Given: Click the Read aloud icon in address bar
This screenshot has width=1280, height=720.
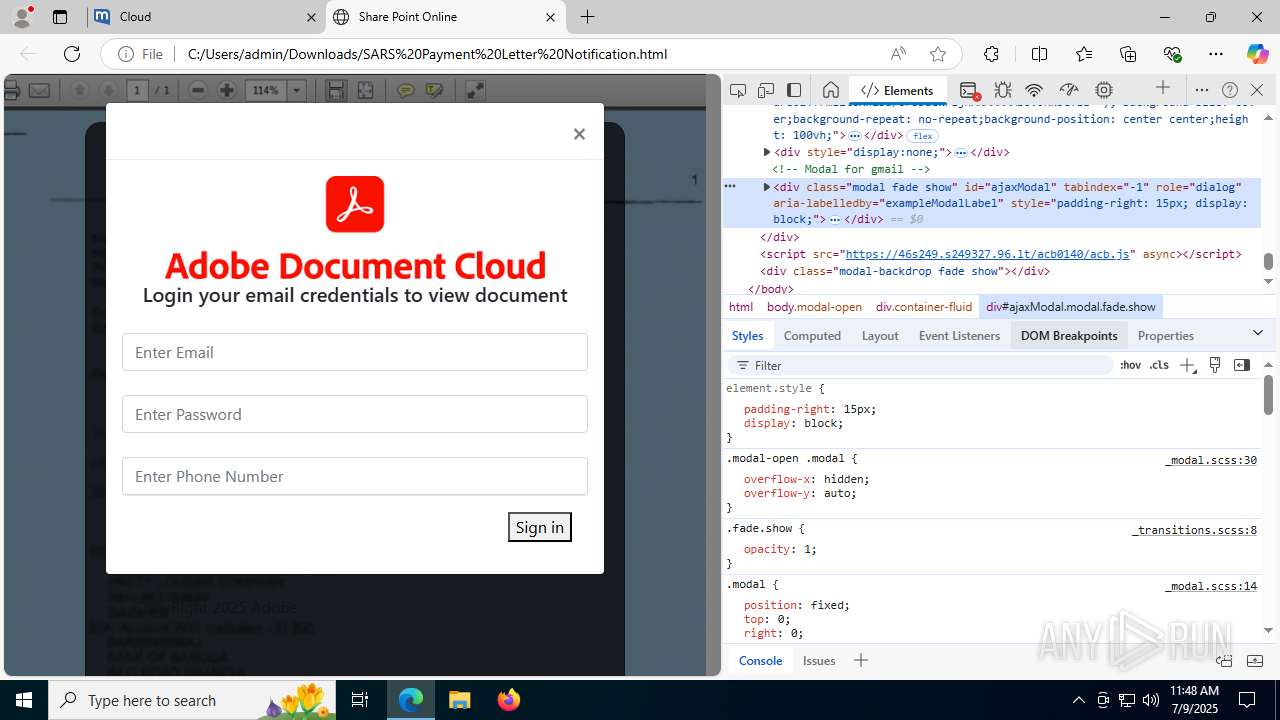Looking at the screenshot, I should [x=898, y=54].
